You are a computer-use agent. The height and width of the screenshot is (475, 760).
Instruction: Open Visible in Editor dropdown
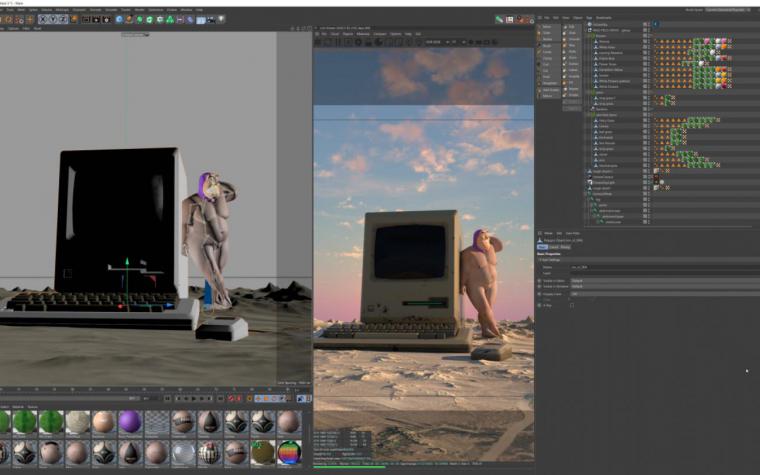[665, 281]
